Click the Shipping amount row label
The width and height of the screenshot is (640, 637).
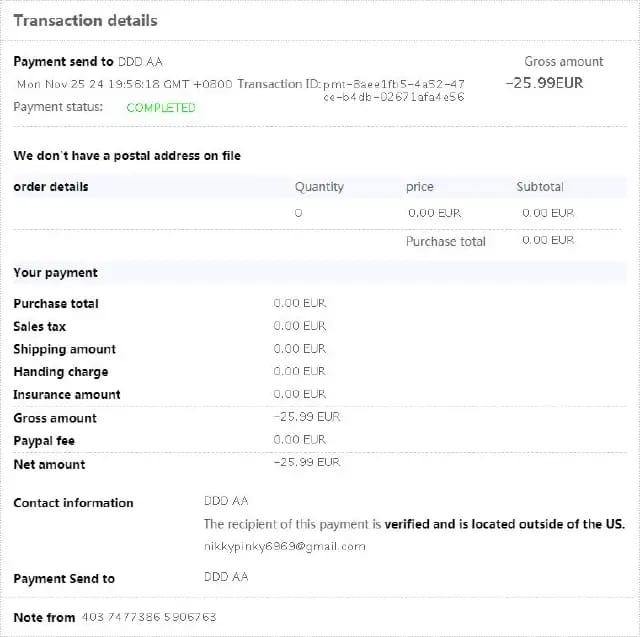pyautogui.click(x=64, y=349)
